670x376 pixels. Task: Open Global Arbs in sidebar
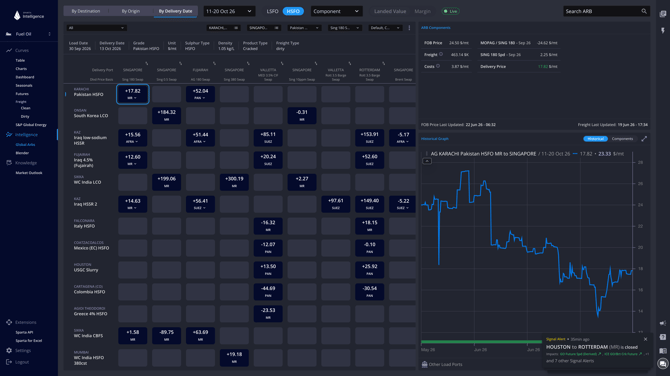coord(25,145)
